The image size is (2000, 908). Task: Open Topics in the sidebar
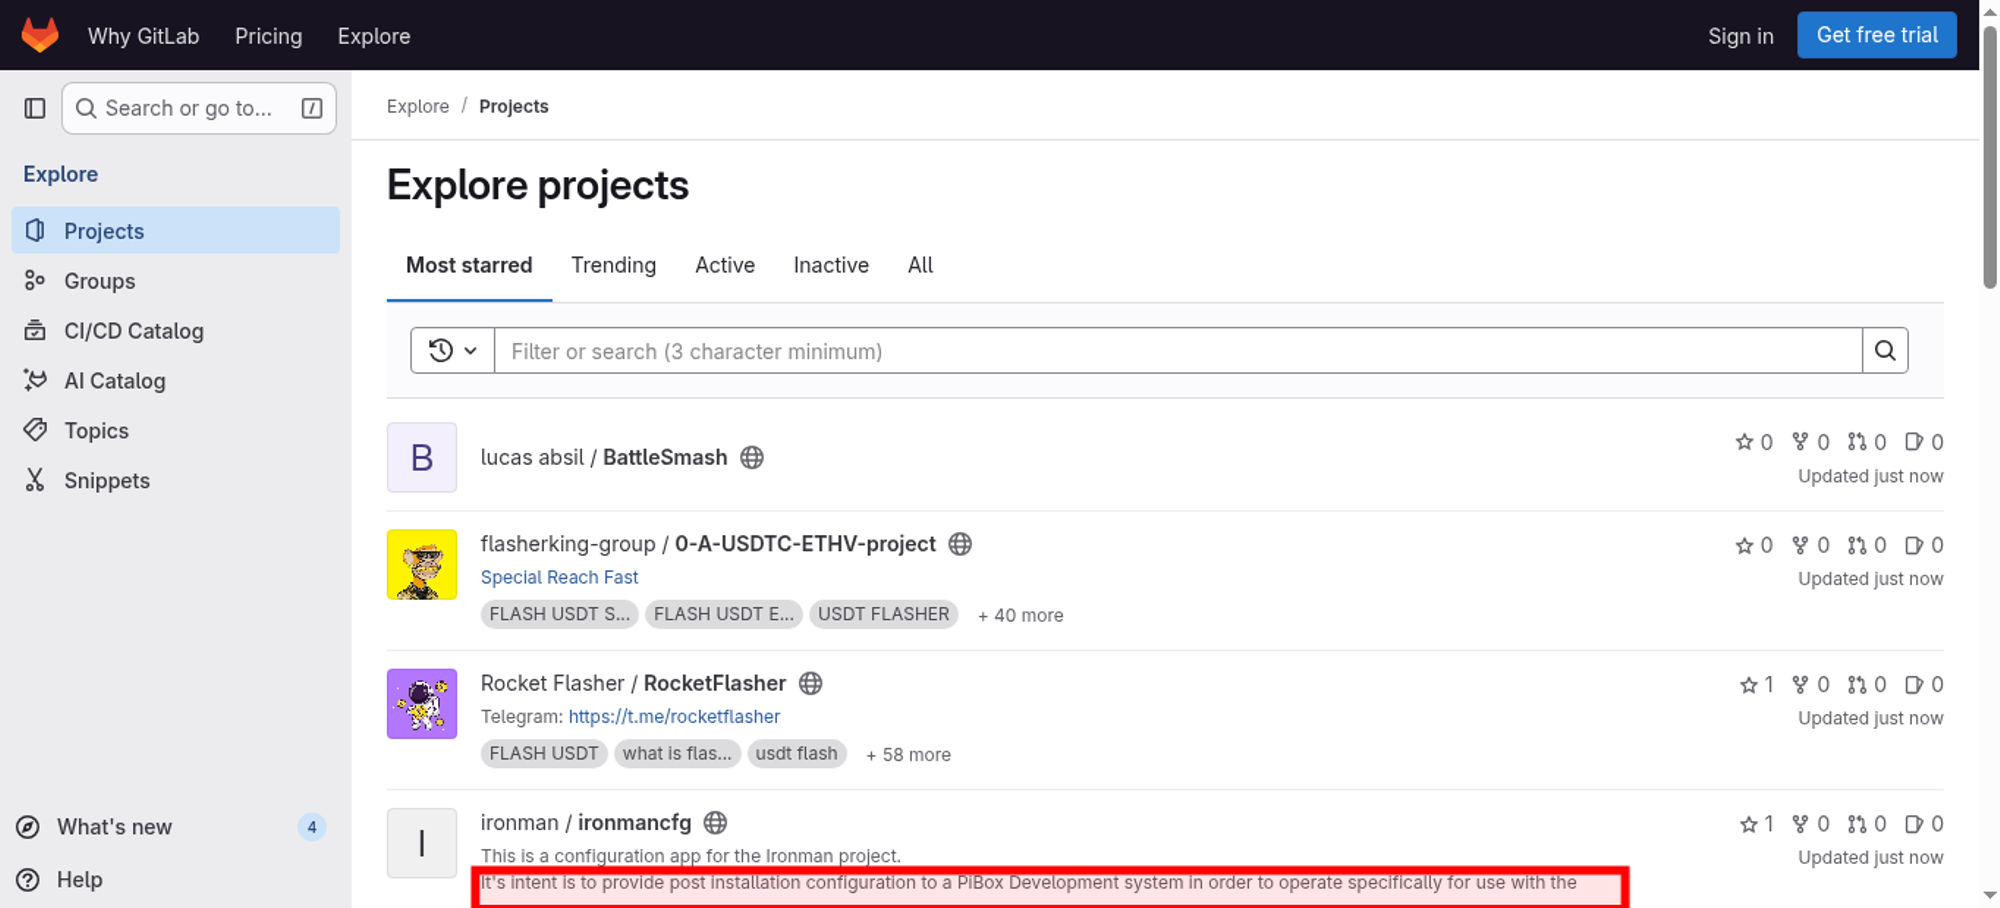[x=176, y=431]
